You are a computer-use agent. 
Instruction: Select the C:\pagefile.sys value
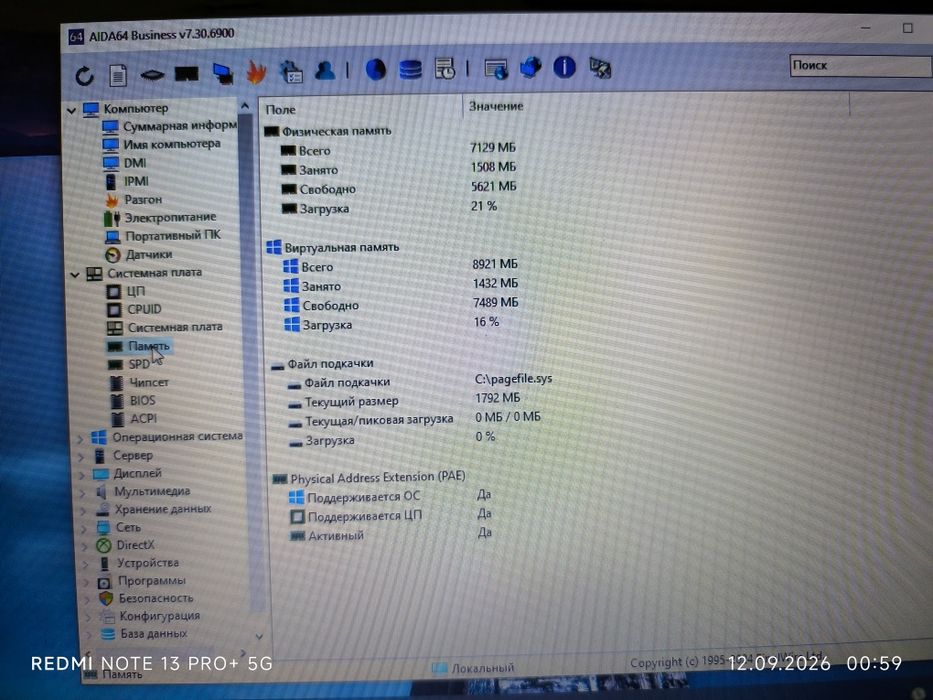coord(514,379)
